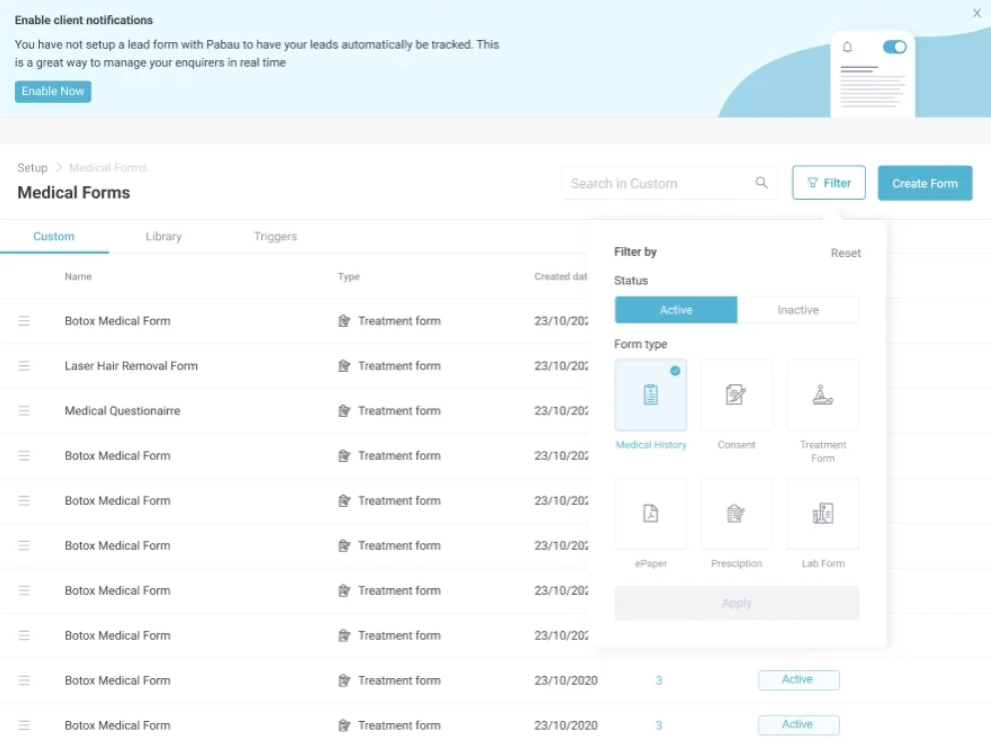Viewport: 991px width, 745px height.
Task: Choose the Consent form type icon
Action: coord(736,394)
